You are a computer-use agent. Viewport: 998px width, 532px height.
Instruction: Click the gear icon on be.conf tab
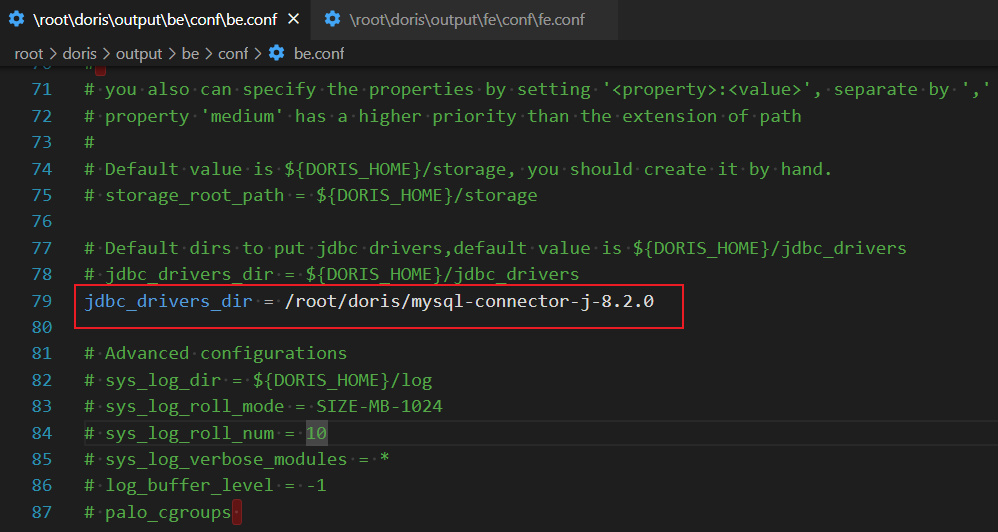pyautogui.click(x=16, y=19)
